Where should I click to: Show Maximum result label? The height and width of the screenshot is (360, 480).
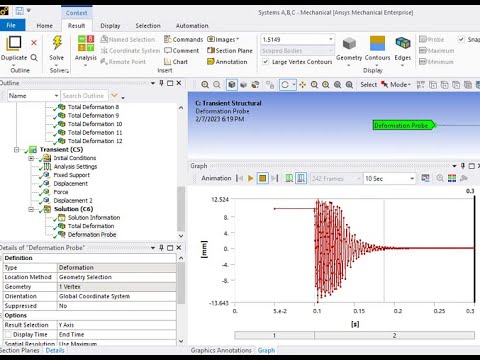coord(436,51)
